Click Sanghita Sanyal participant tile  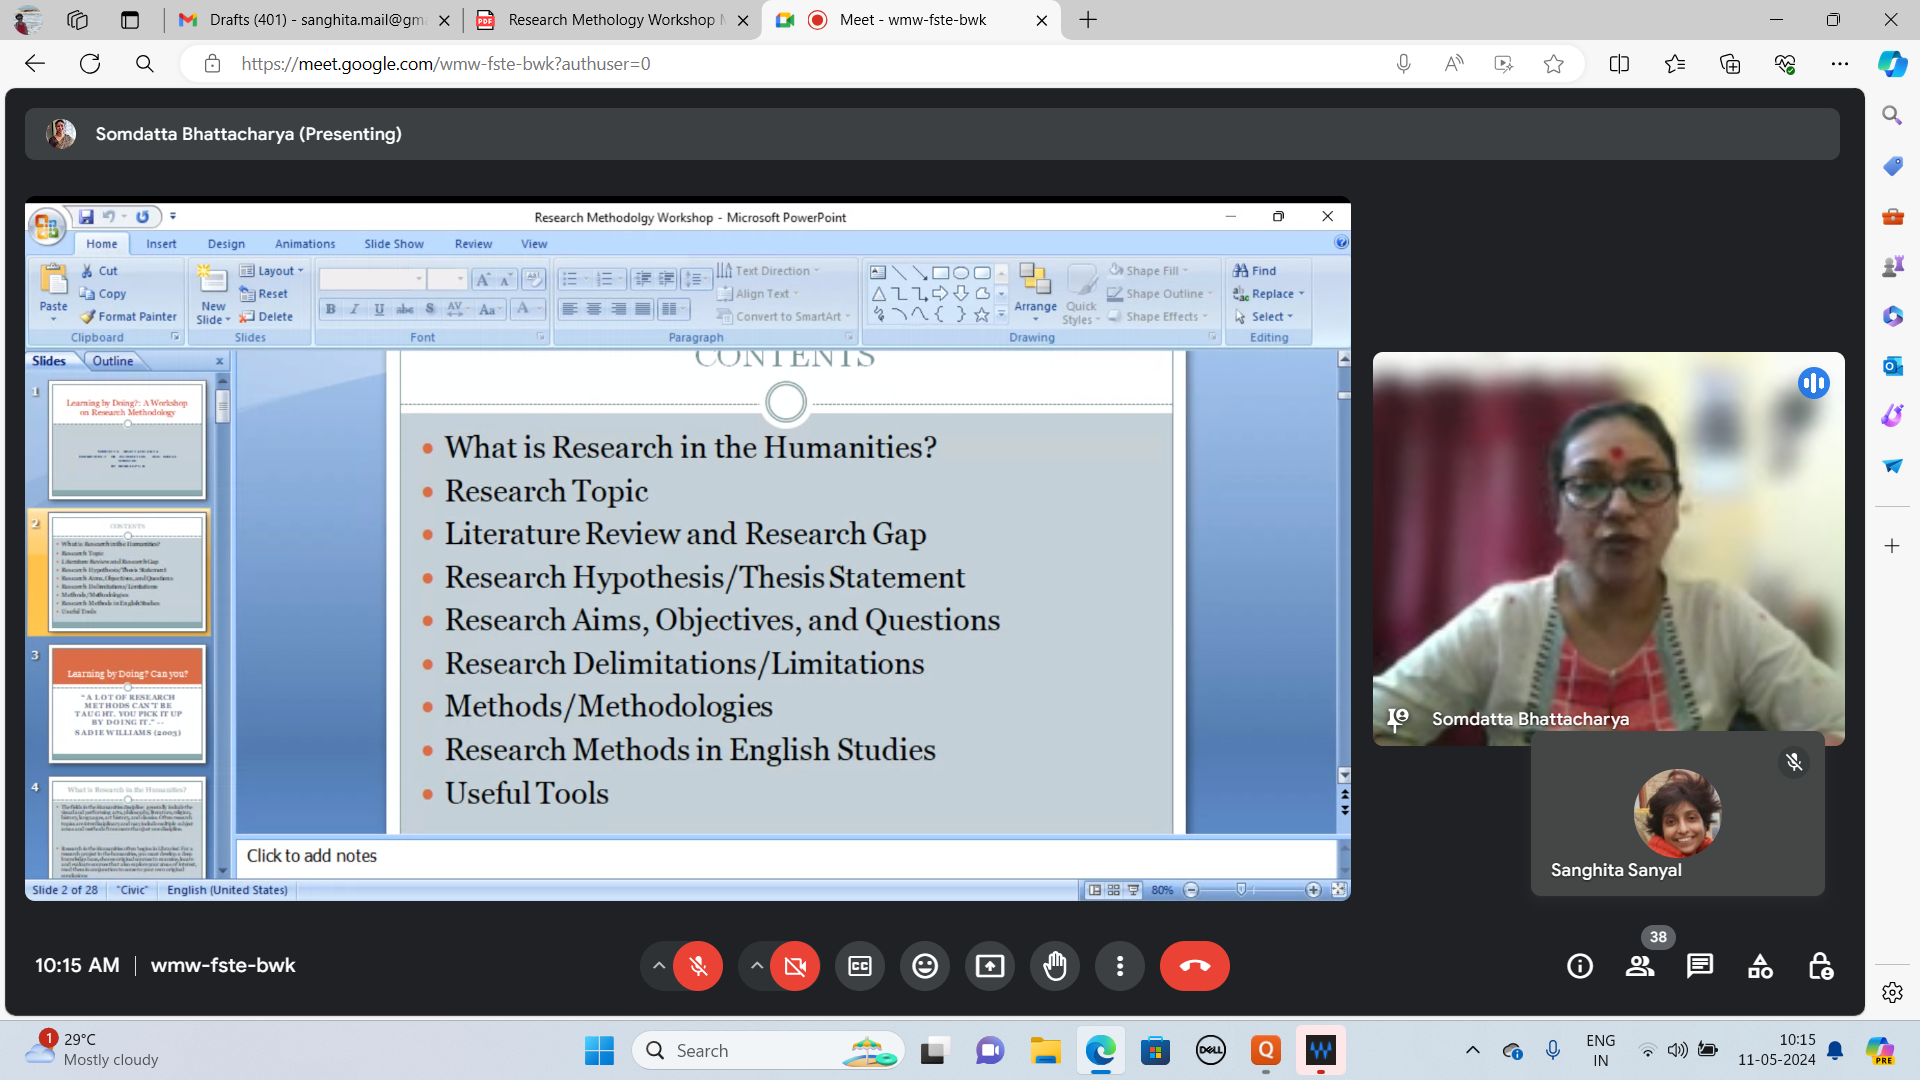1677,814
